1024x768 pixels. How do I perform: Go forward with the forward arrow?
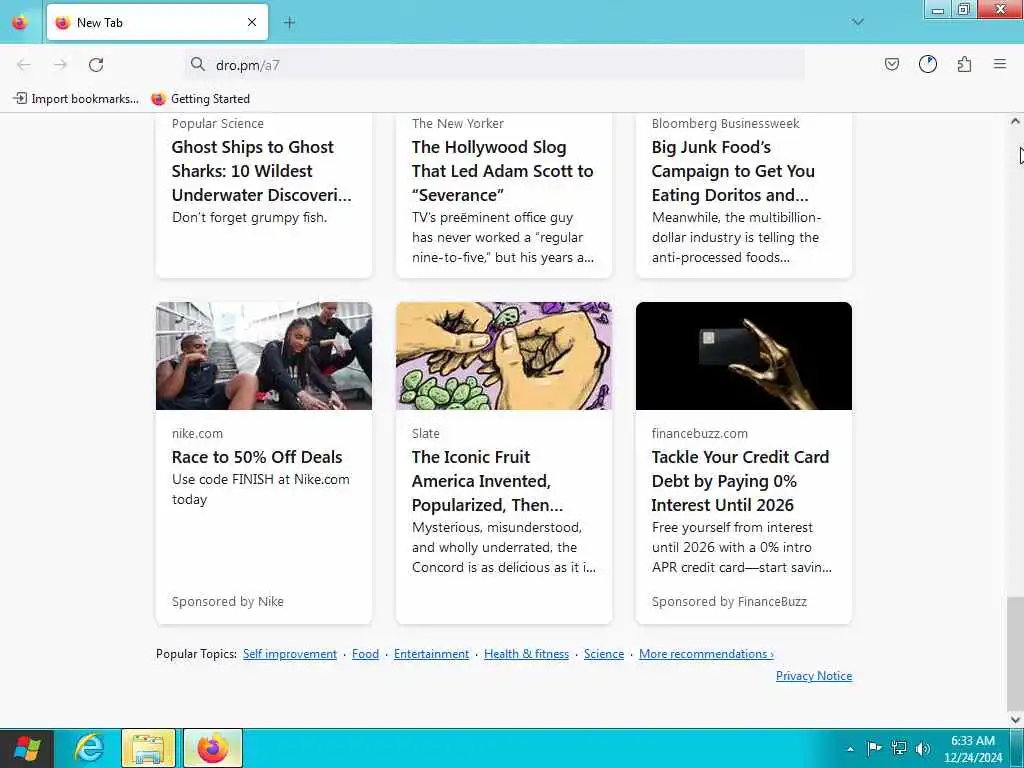pyautogui.click(x=60, y=64)
